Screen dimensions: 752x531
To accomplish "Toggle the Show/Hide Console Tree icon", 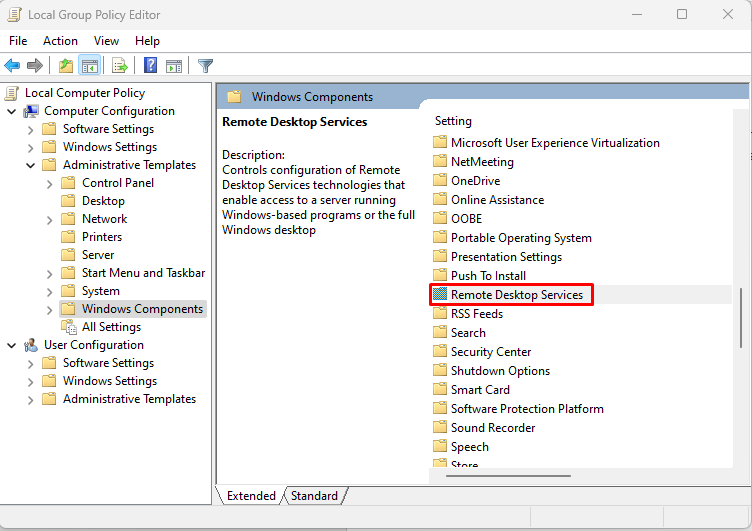I will pyautogui.click(x=90, y=65).
